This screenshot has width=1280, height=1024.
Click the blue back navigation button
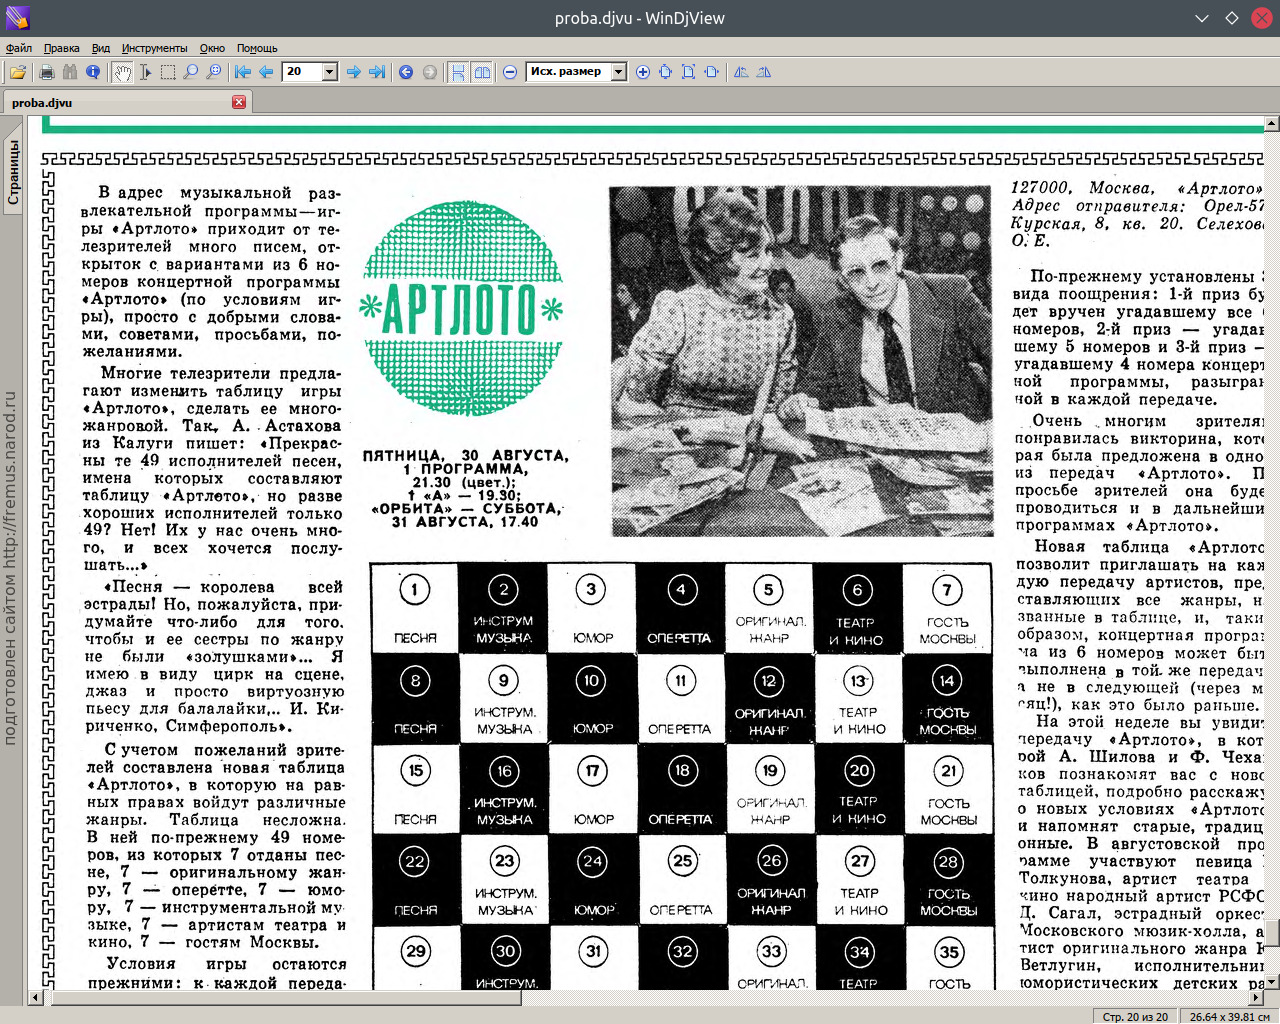(406, 72)
